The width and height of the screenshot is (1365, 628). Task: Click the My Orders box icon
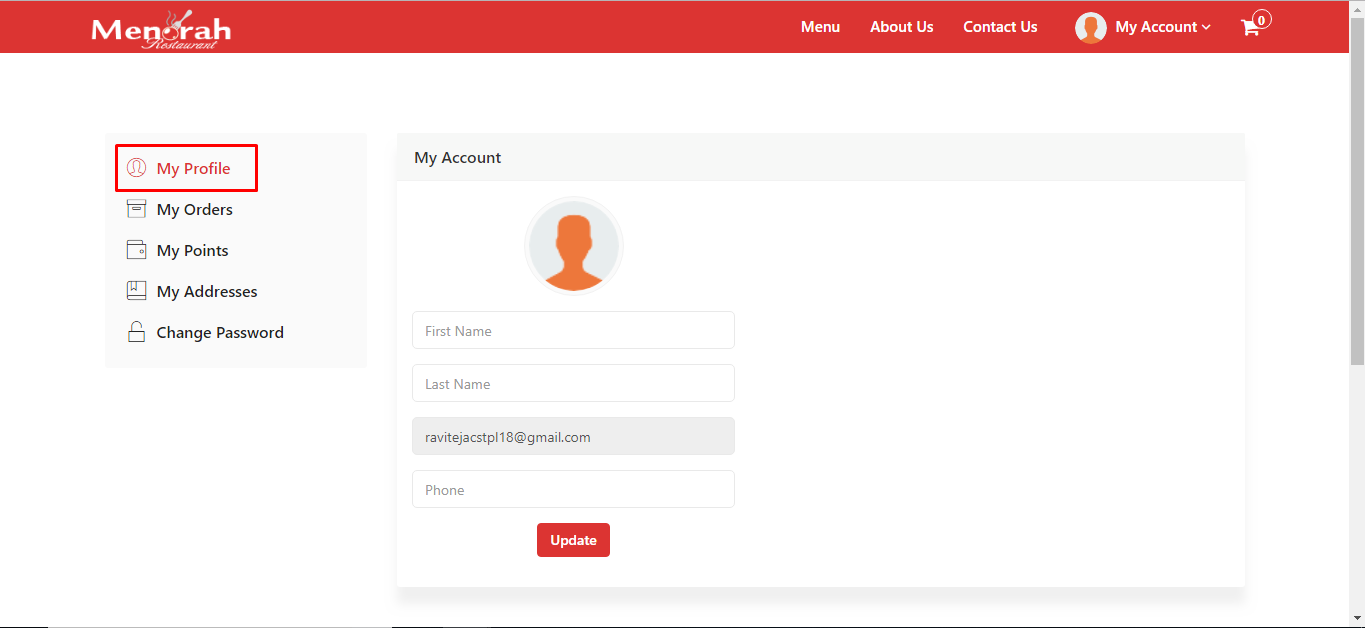tap(137, 209)
